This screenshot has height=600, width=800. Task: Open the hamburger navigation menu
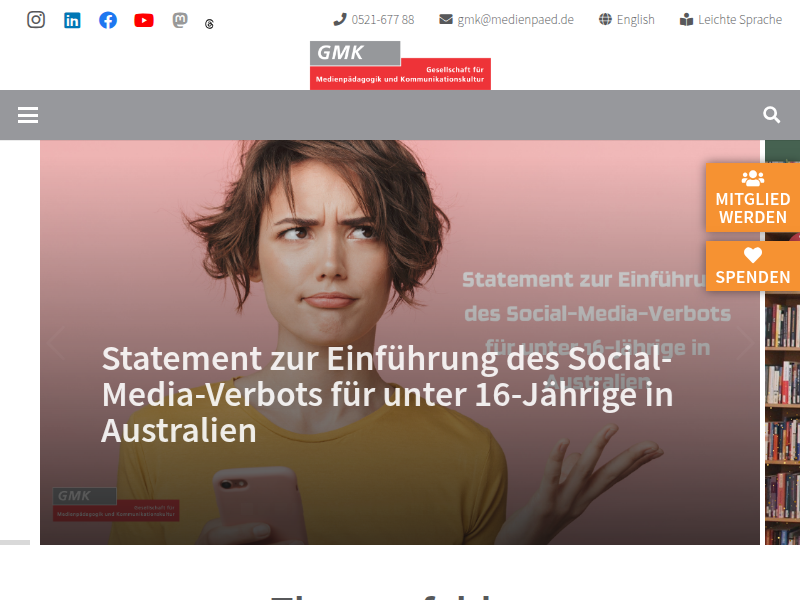click(28, 115)
